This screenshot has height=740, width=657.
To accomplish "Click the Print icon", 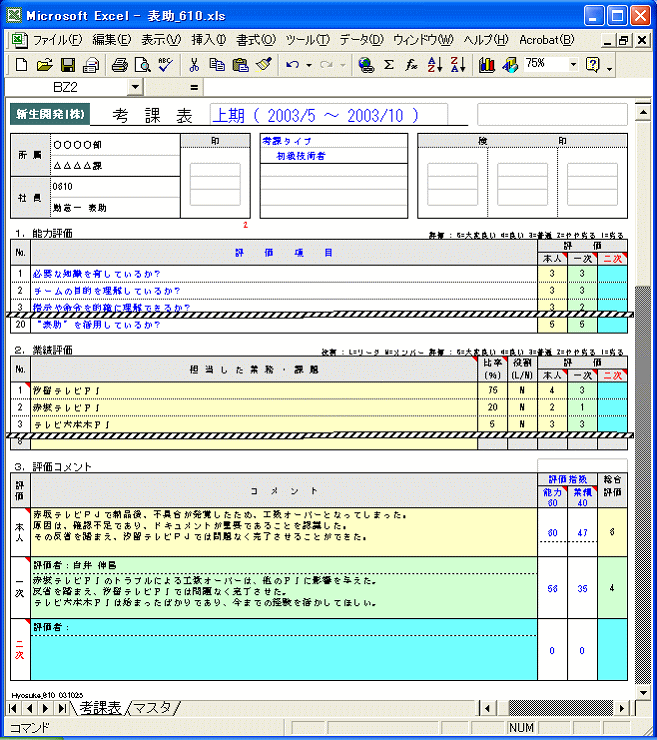I will click(119, 65).
